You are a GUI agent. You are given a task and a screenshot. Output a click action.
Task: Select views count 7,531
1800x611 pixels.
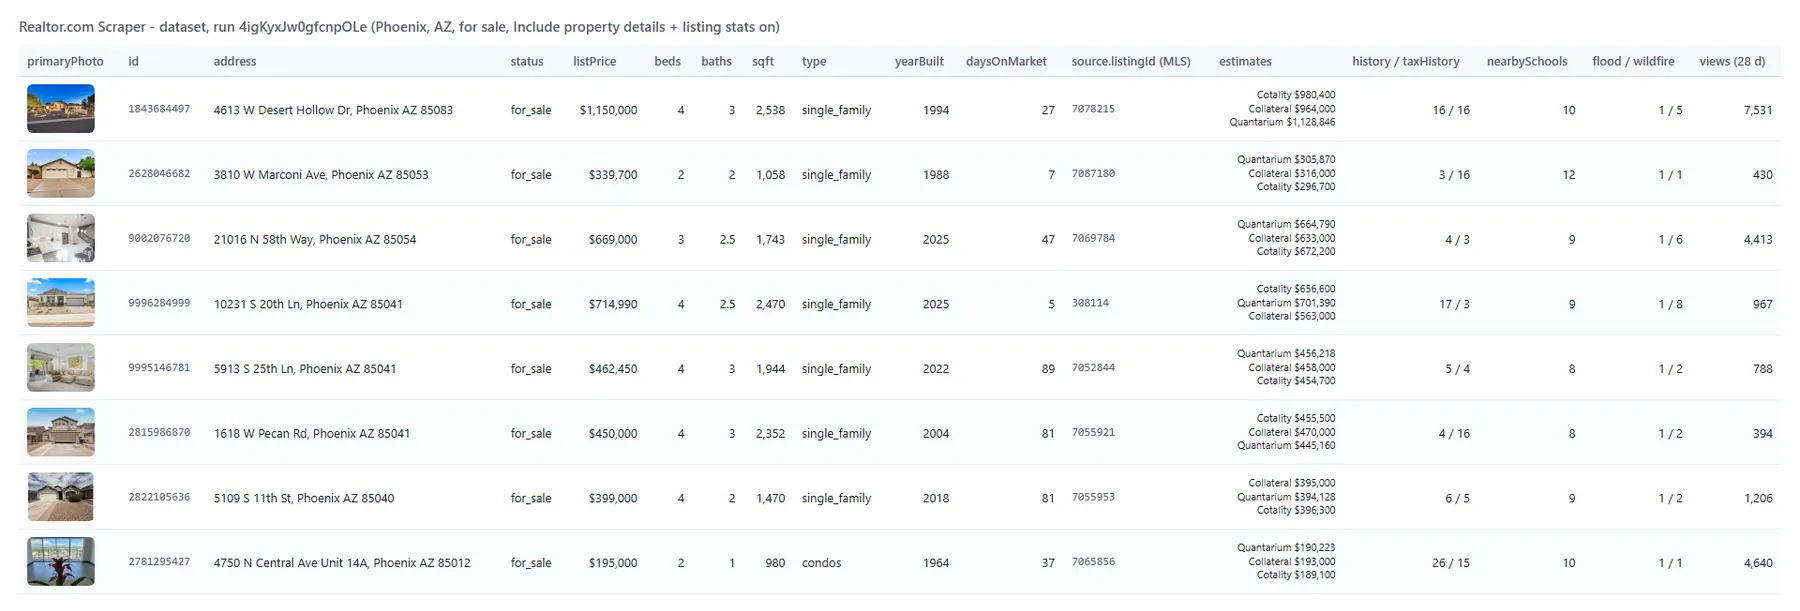pos(1758,110)
